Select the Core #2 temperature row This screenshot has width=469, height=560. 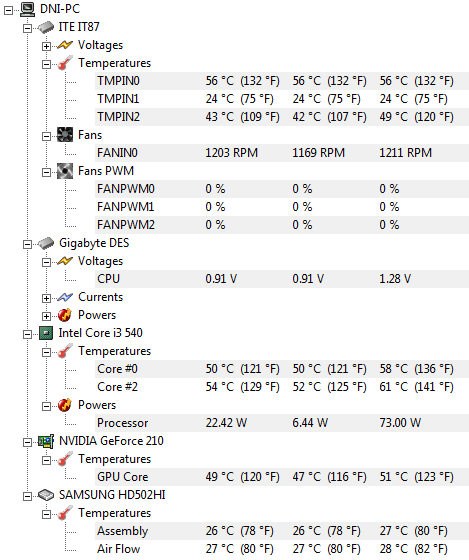point(282,387)
